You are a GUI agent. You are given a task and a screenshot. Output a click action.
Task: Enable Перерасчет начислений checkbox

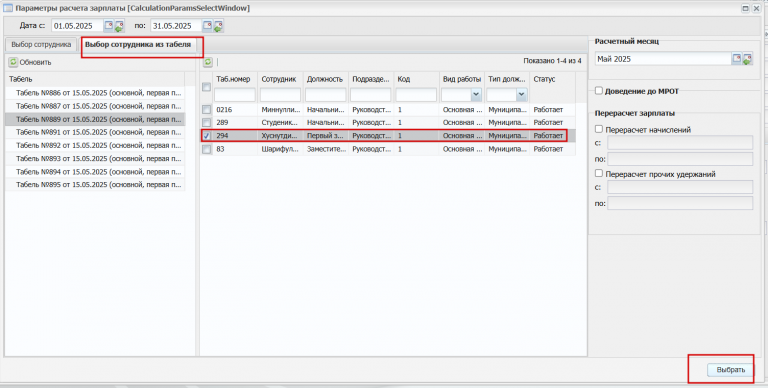click(599, 129)
